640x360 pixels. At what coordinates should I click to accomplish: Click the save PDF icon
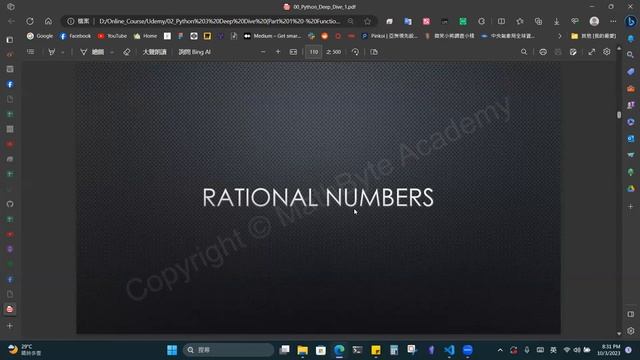pos(558,52)
